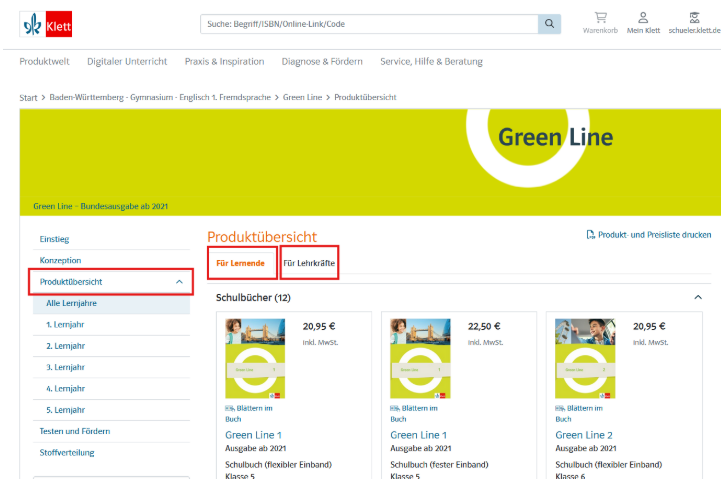Click the Produktübersicht orange page heading
721x492 pixels.
[x=262, y=237]
